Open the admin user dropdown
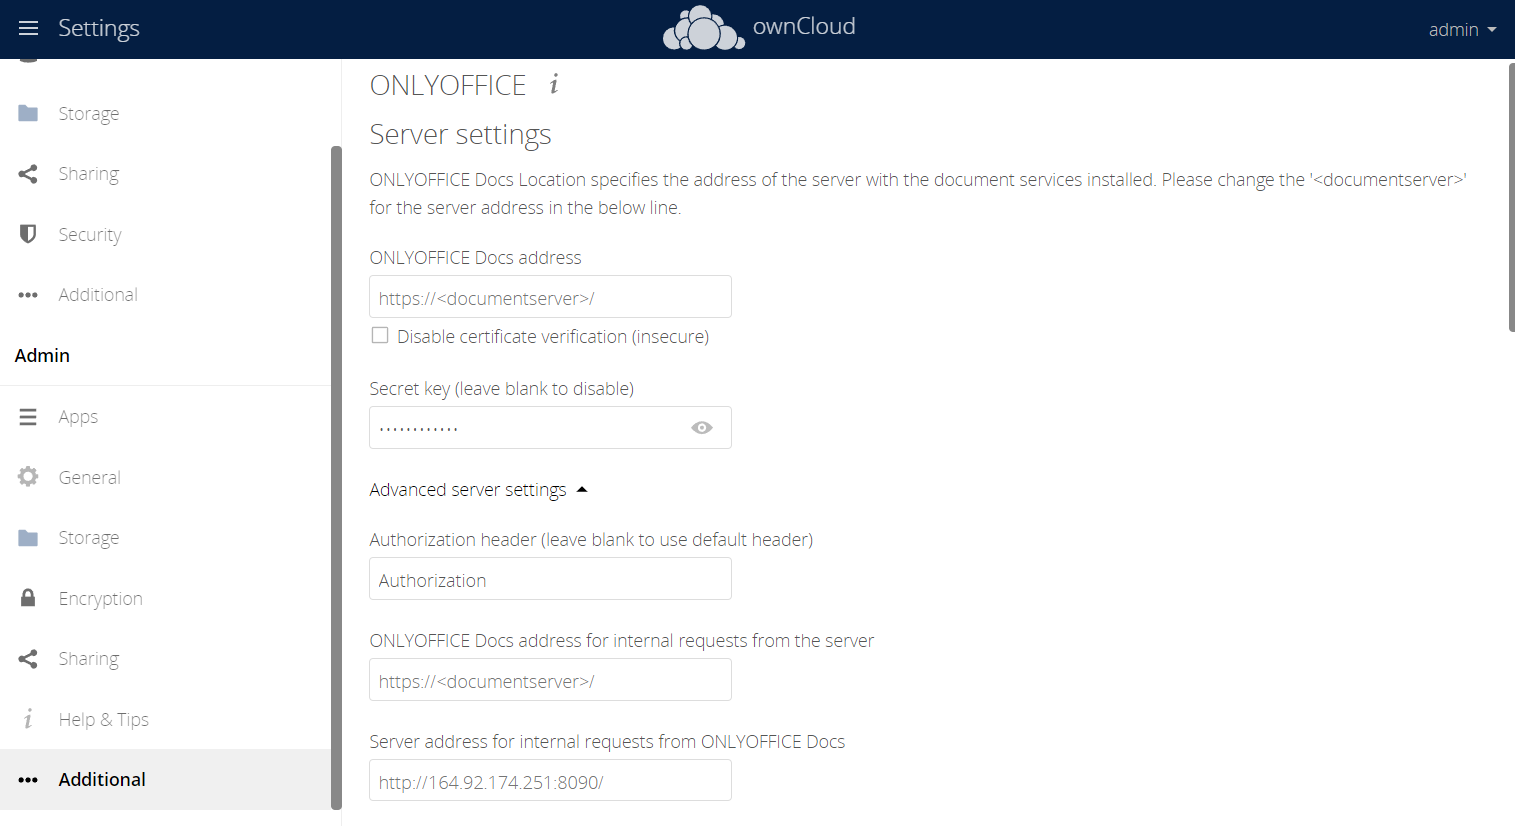This screenshot has width=1515, height=826. coord(1462,29)
